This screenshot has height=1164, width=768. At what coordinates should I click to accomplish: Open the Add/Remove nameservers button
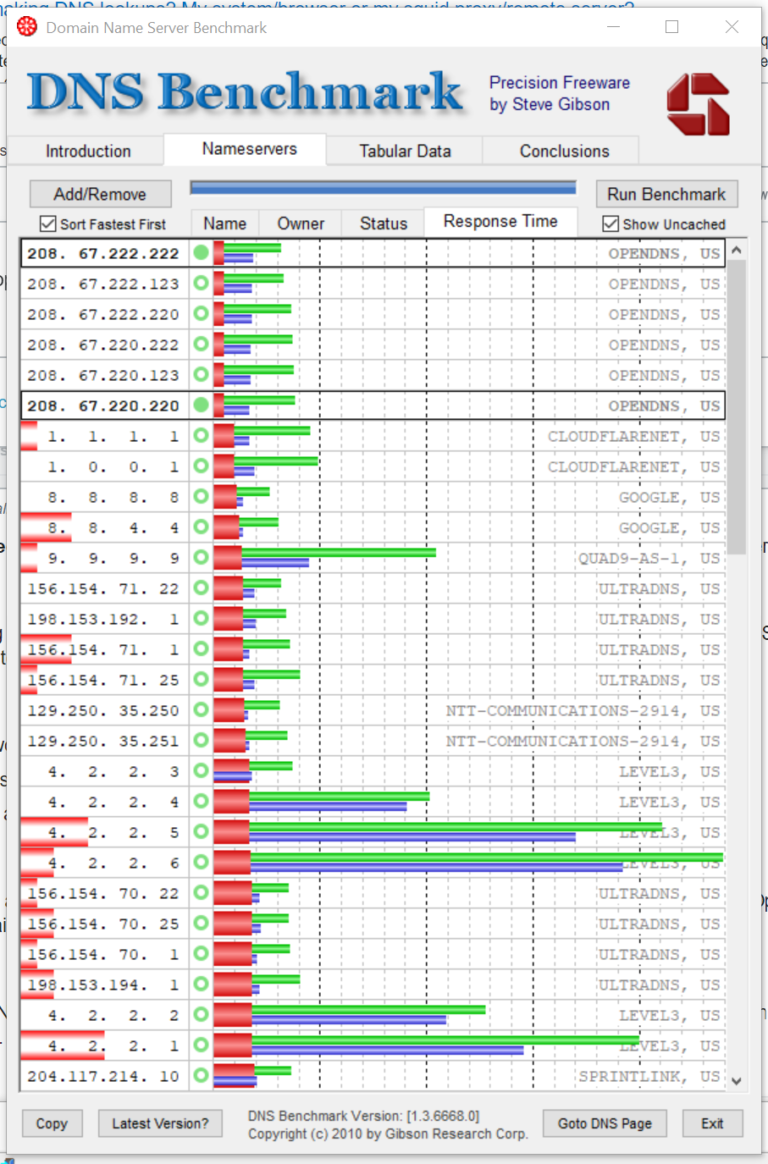tap(100, 194)
